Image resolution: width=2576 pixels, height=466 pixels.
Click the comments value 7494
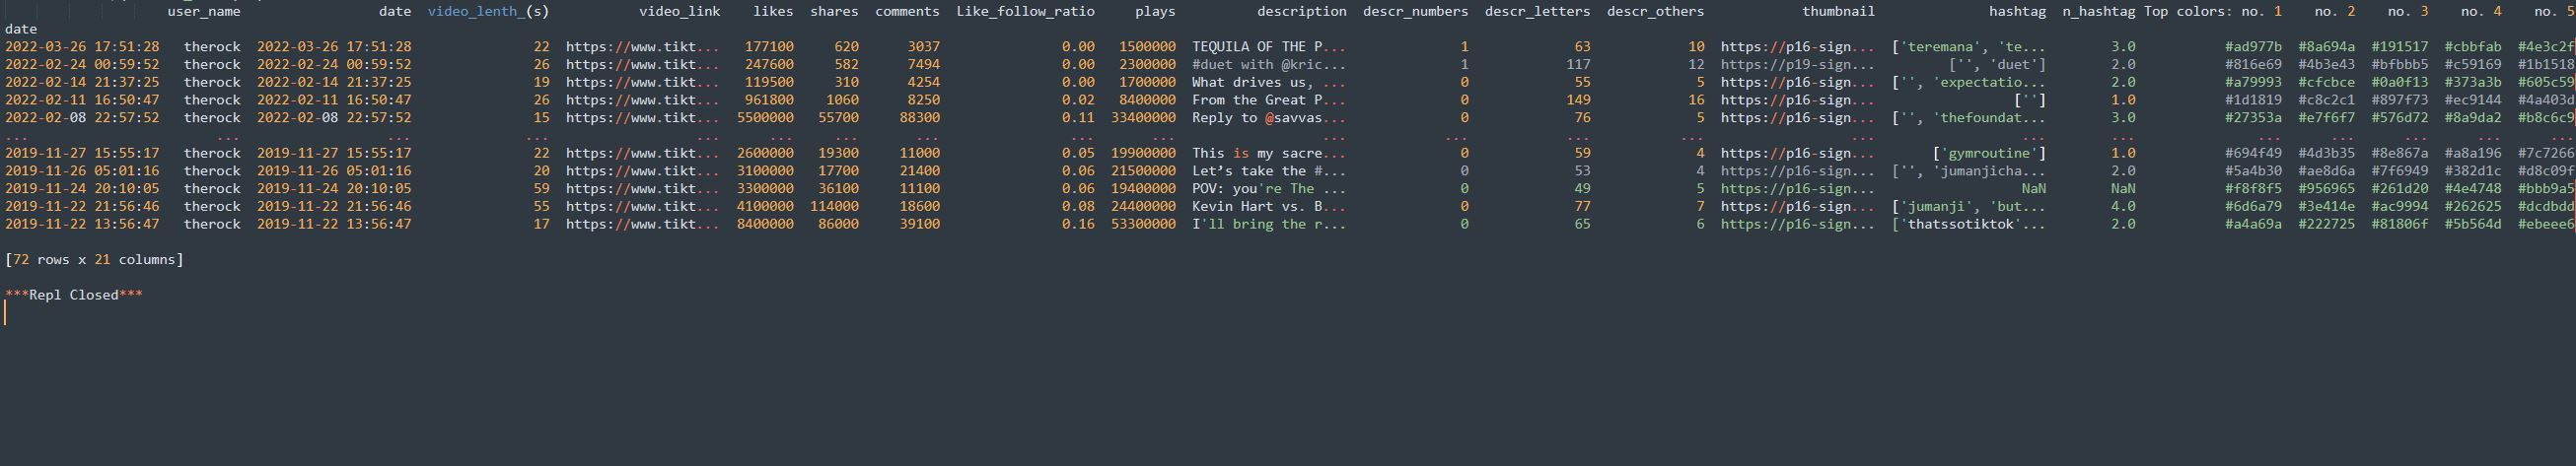pyautogui.click(x=923, y=65)
